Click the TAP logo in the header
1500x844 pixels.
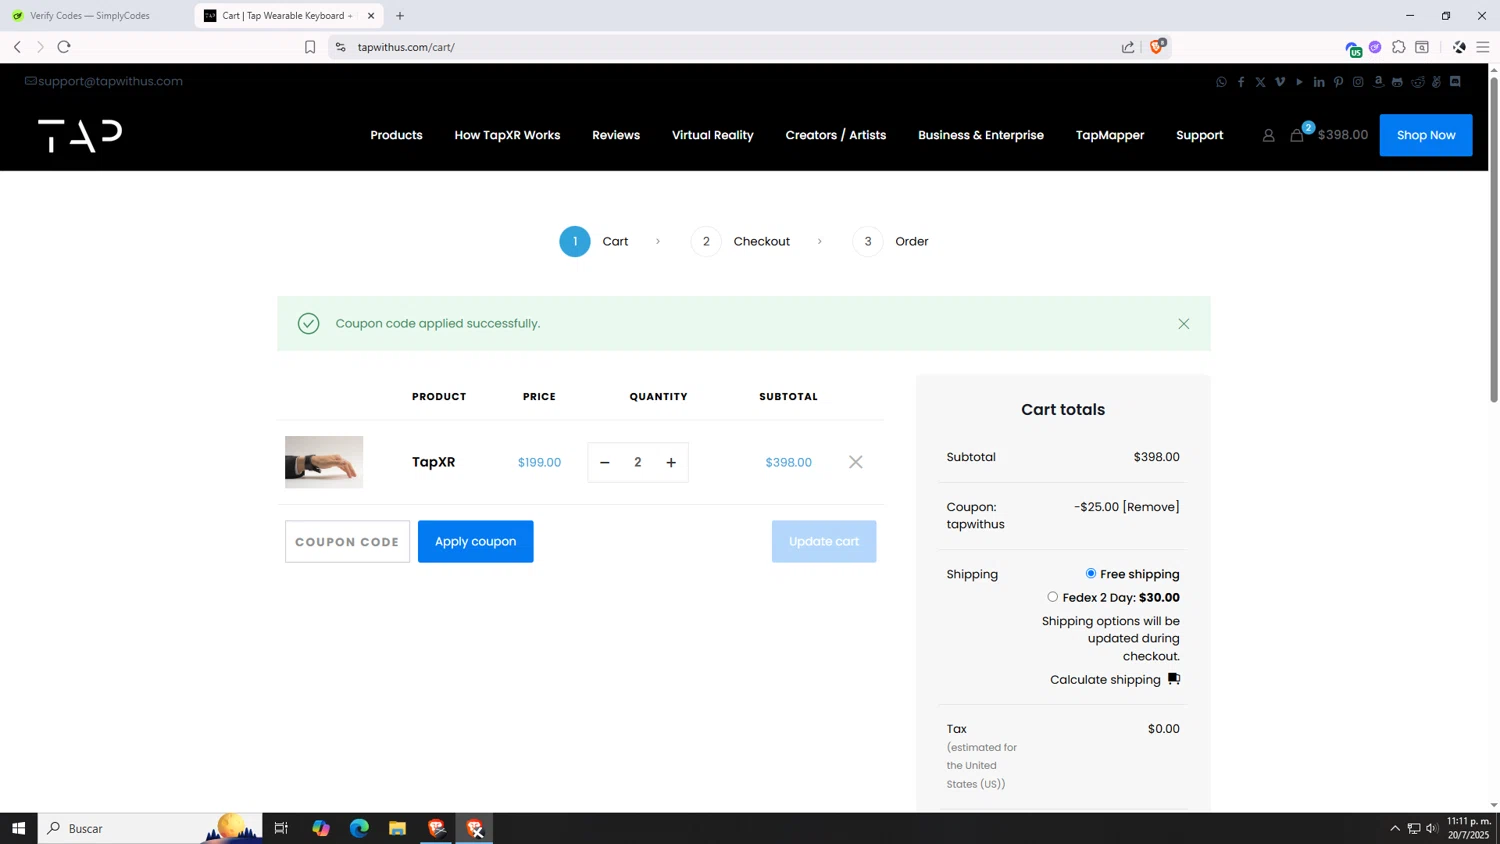(x=80, y=135)
